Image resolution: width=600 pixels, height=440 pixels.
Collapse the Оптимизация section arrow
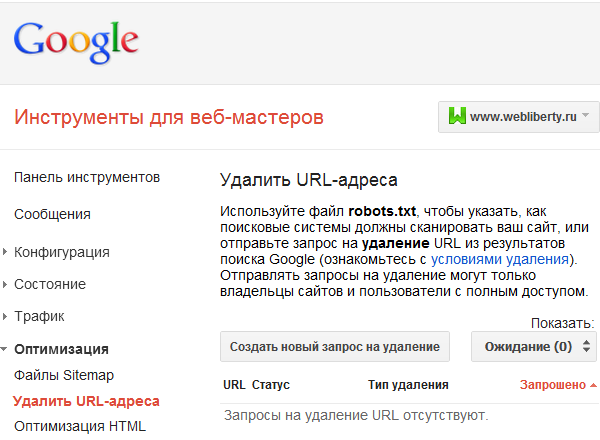[x=4, y=349]
